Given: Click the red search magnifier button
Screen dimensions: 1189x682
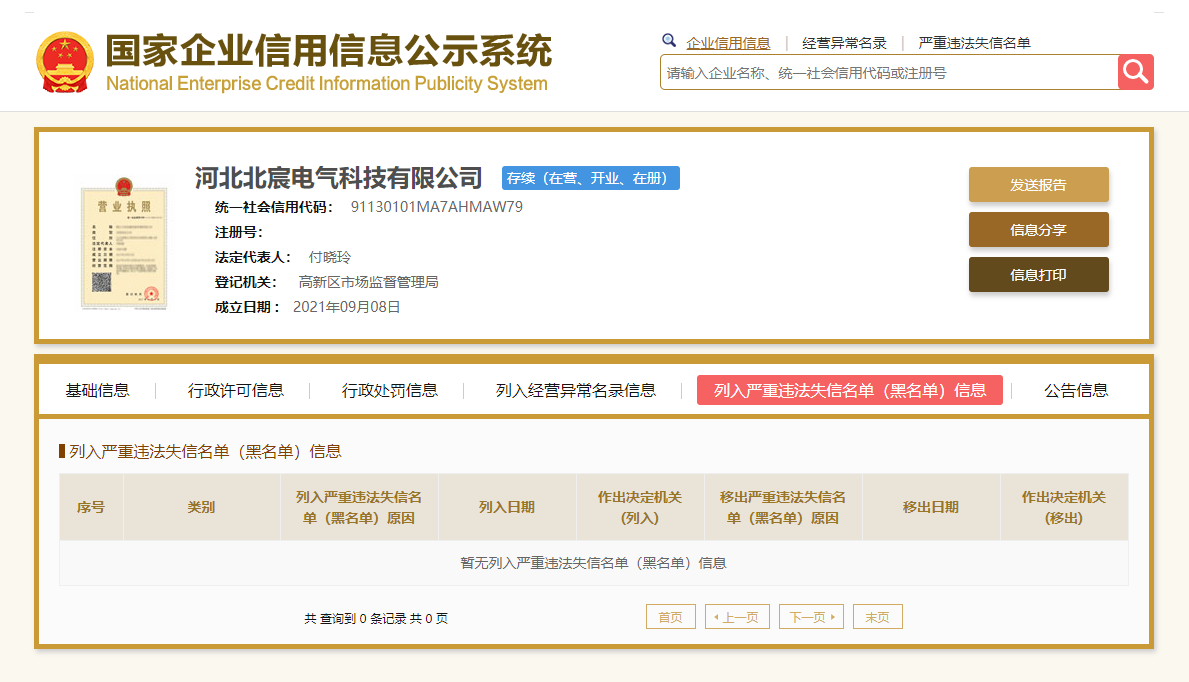Looking at the screenshot, I should 1135,72.
